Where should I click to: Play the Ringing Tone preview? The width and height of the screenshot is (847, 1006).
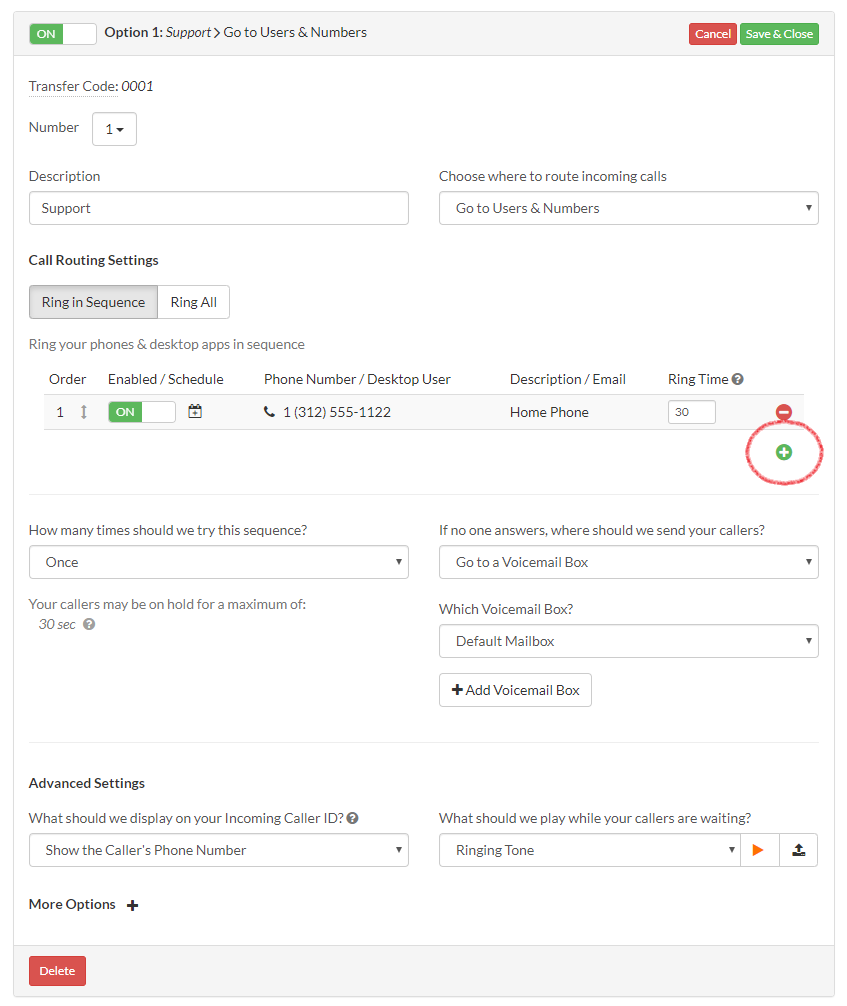coord(758,850)
